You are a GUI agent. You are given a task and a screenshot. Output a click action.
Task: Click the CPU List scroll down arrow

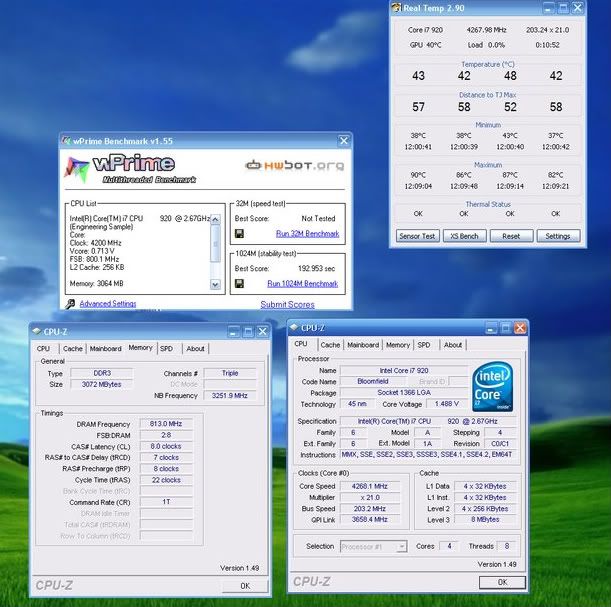pos(215,284)
